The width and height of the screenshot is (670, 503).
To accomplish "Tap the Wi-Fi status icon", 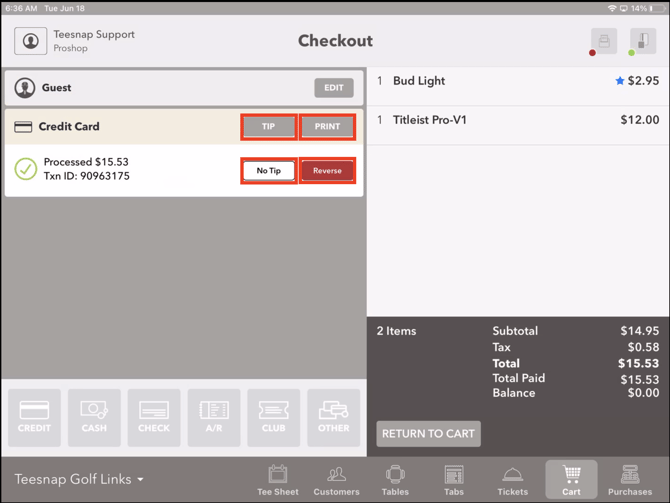I will 612,8.
